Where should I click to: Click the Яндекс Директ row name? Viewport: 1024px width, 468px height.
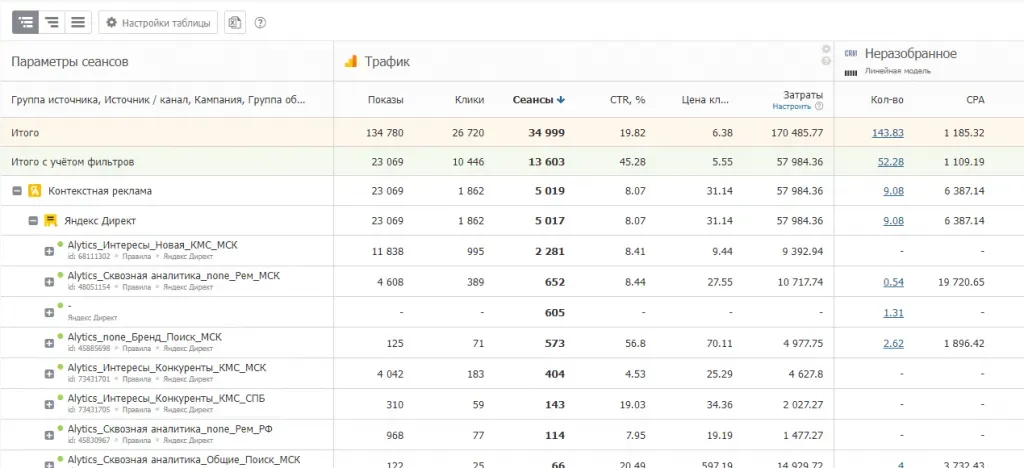(x=100, y=221)
